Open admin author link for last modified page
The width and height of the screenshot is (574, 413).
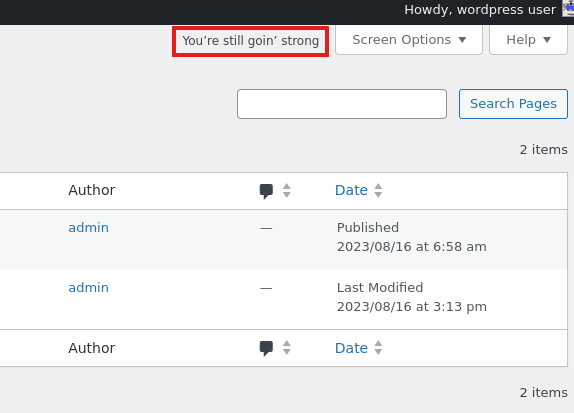pos(89,288)
